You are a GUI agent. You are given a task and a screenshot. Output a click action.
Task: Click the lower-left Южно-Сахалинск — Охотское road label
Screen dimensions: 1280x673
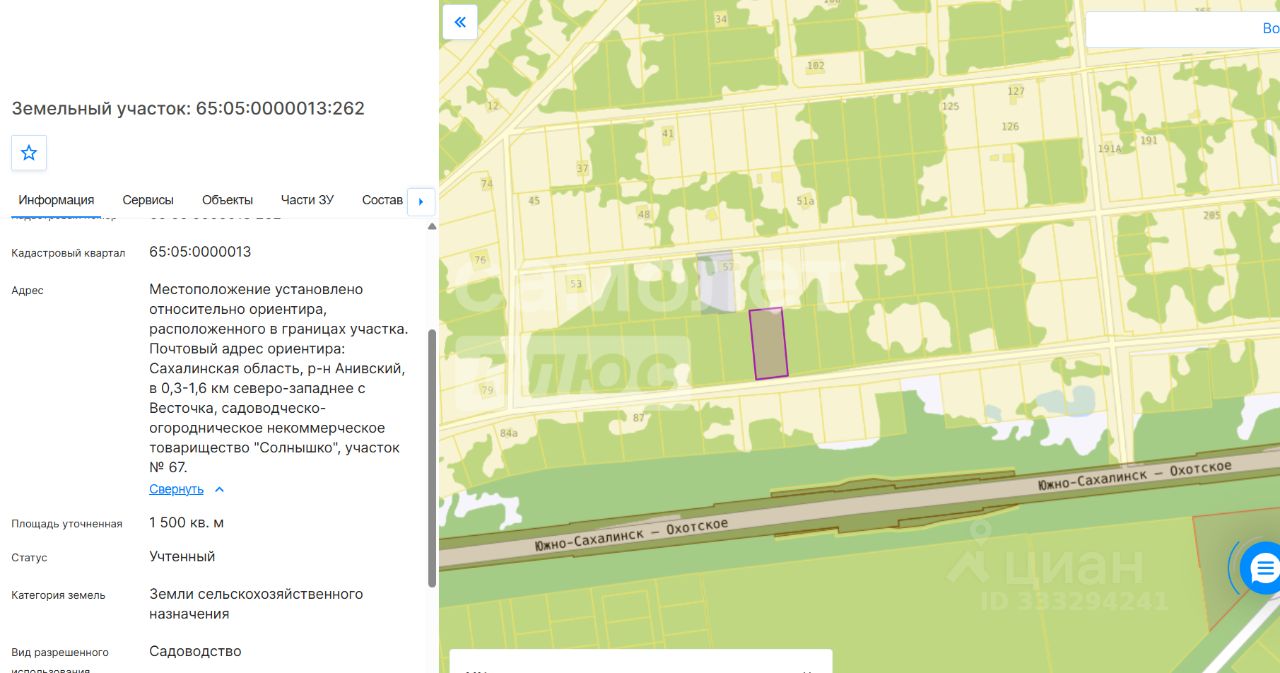click(x=632, y=535)
